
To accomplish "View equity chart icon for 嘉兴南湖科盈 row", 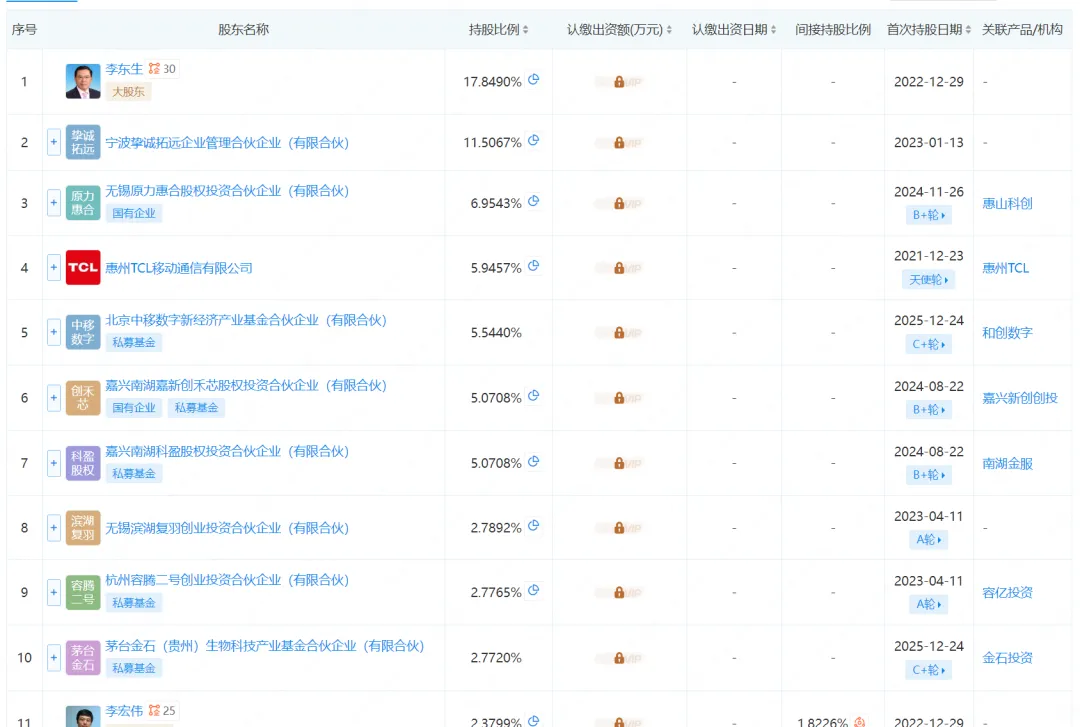I will tap(533, 462).
